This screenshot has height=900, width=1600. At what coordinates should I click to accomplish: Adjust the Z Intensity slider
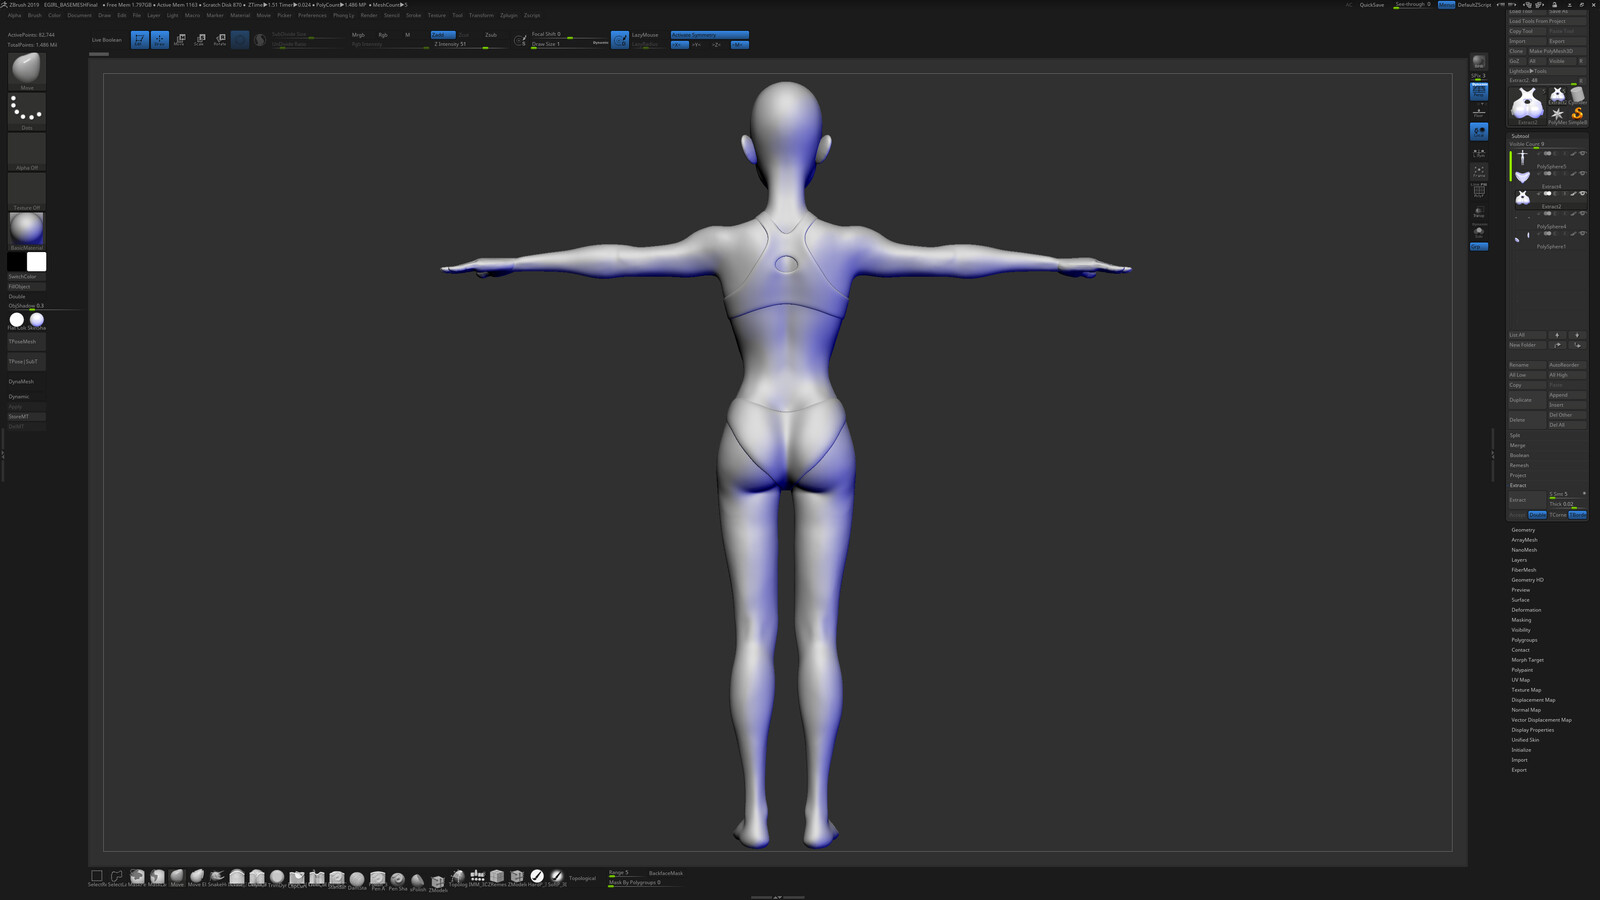tap(468, 44)
